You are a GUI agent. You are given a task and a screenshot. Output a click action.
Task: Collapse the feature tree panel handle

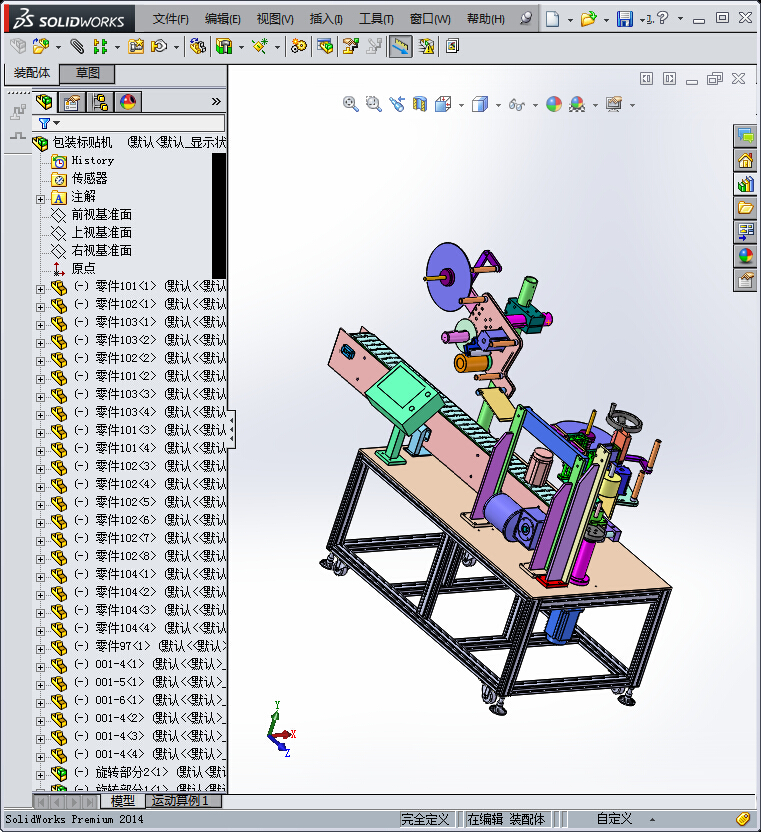[231, 429]
